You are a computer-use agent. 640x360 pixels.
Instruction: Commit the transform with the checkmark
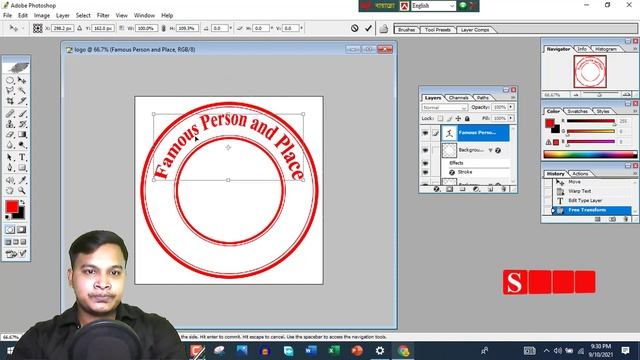coord(368,28)
